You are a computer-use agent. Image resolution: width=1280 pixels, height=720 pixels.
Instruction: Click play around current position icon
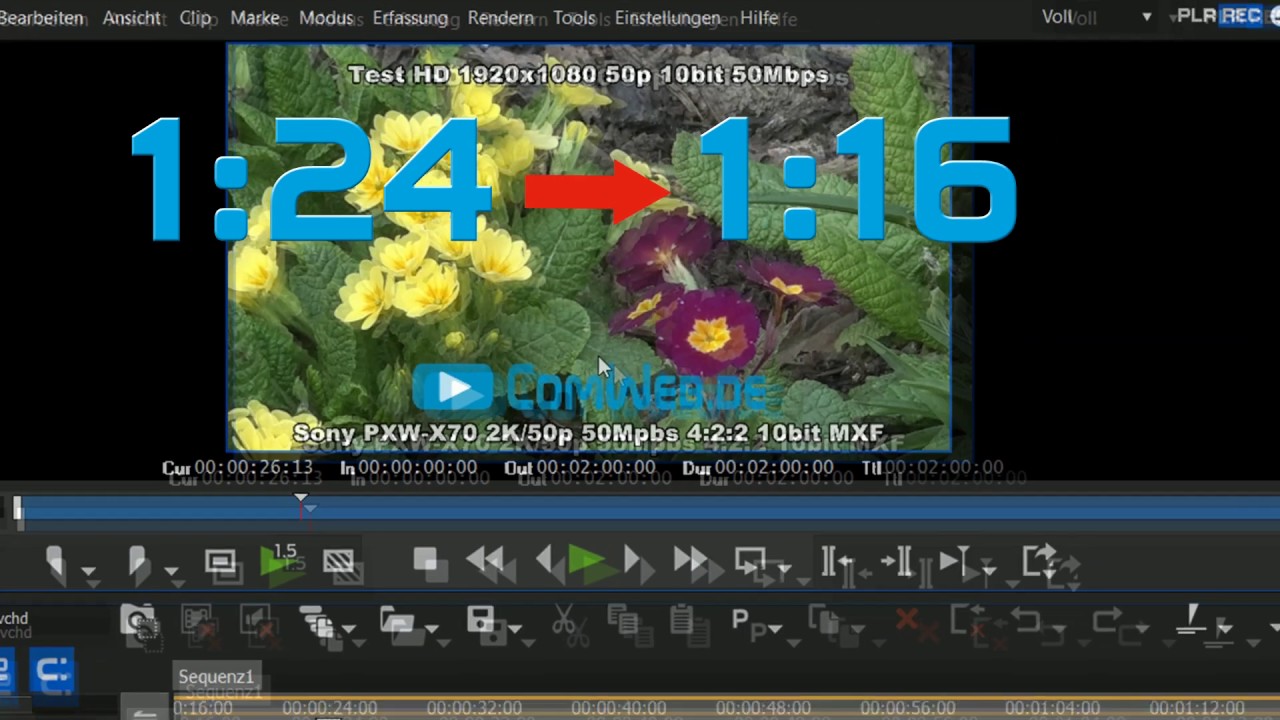pyautogui.click(x=954, y=561)
